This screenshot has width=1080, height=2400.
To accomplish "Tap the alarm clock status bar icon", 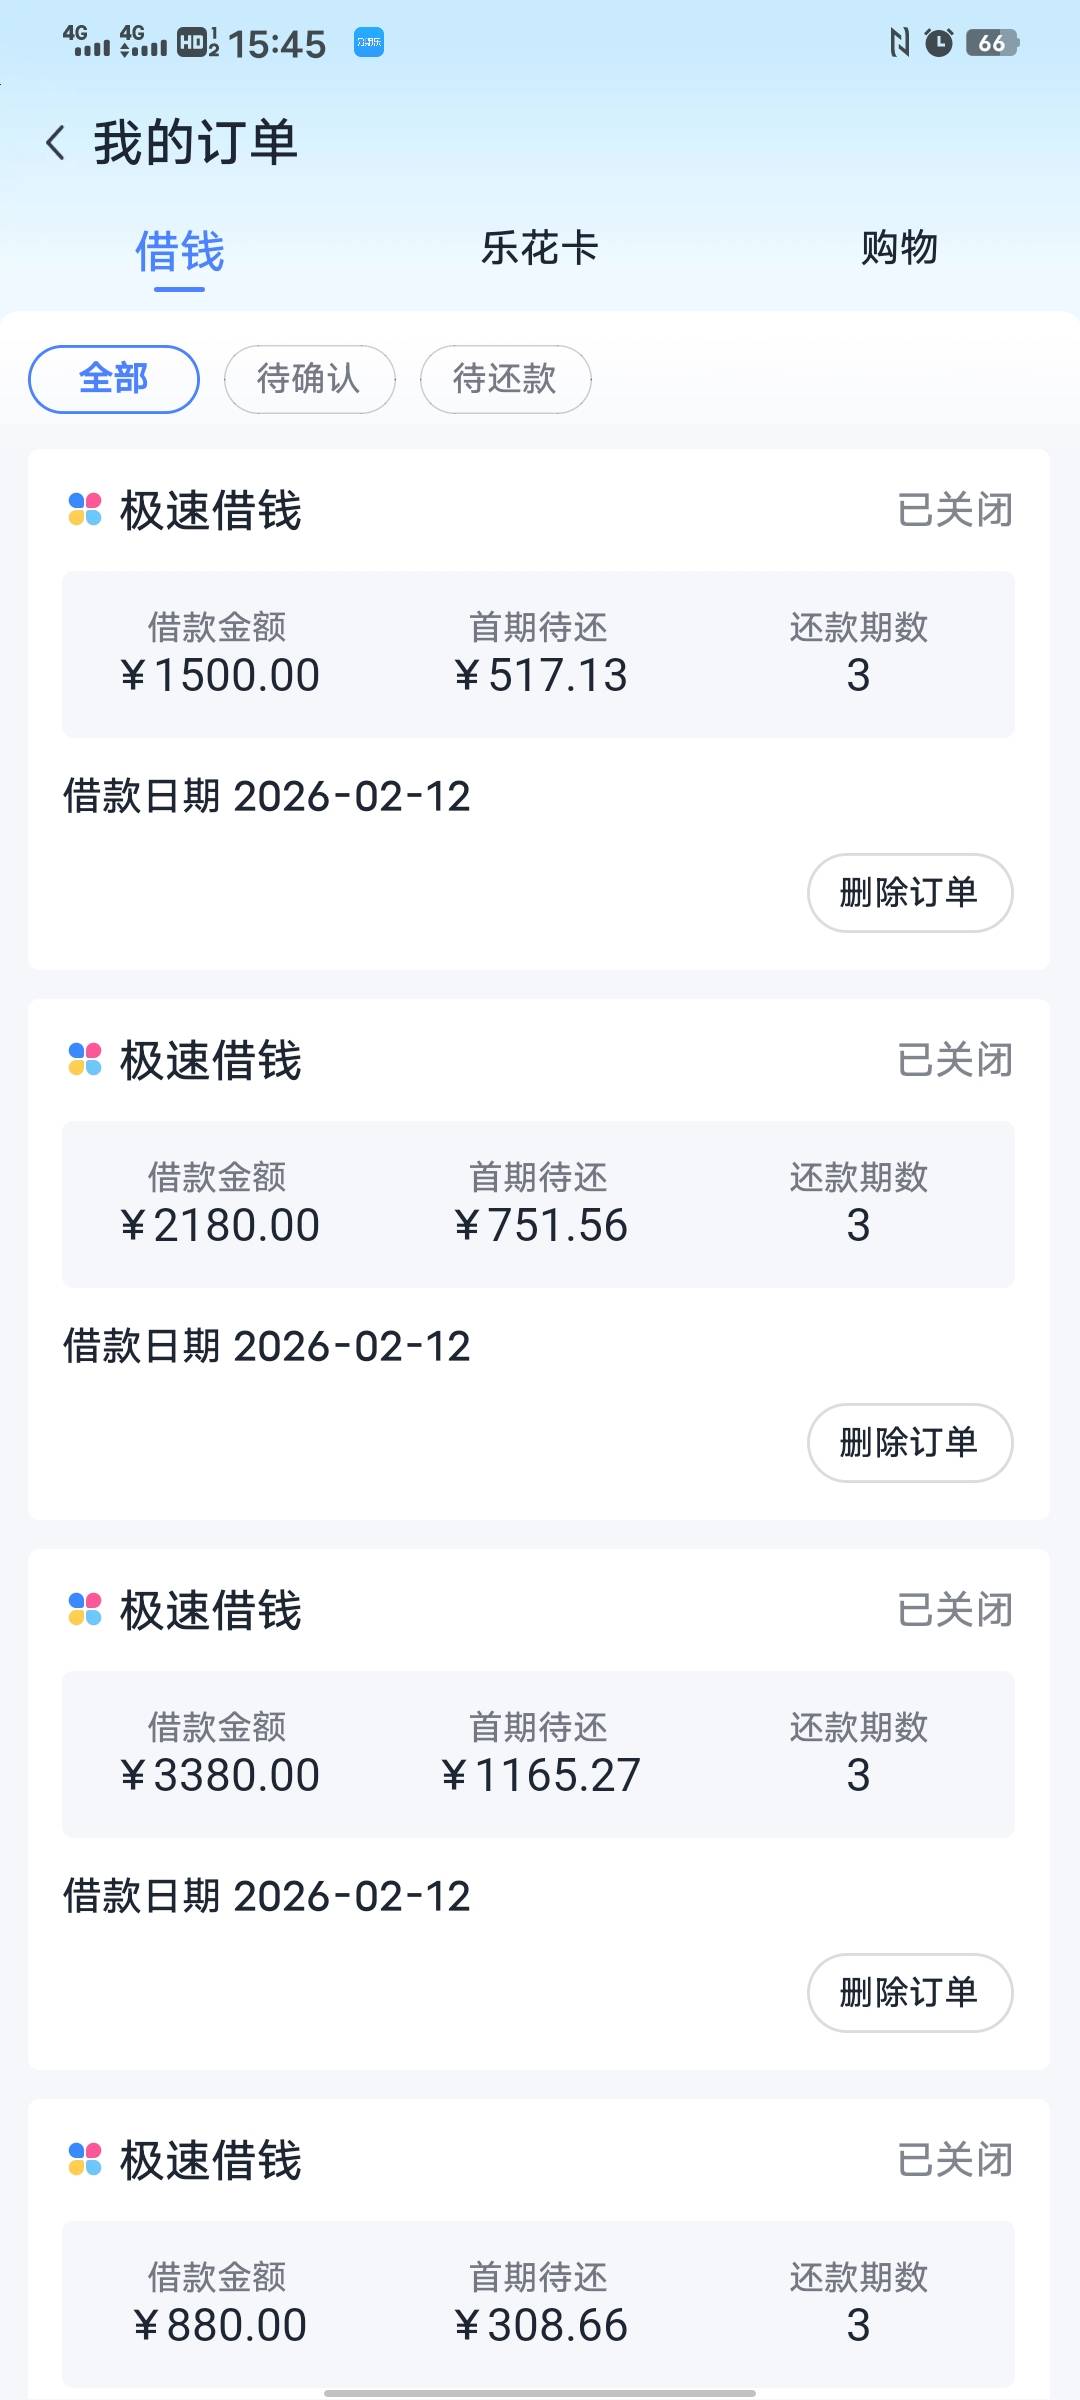I will pyautogui.click(x=938, y=42).
